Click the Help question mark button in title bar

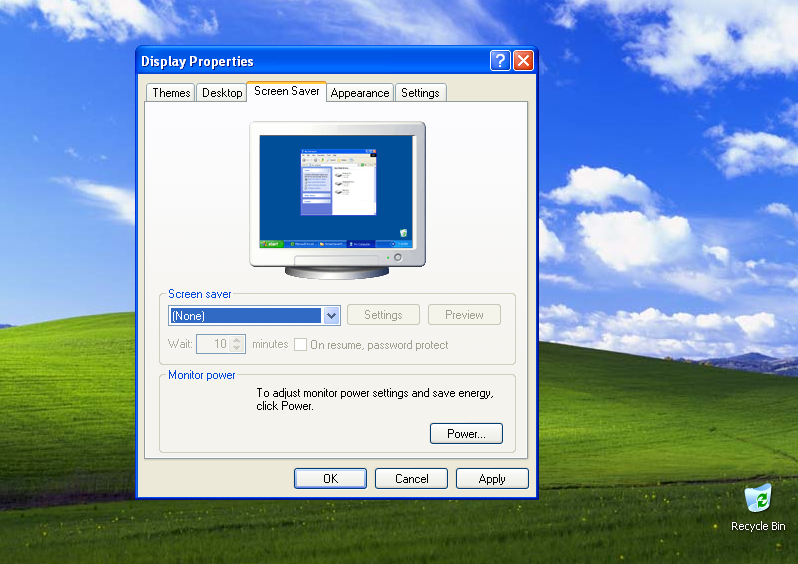click(x=500, y=61)
